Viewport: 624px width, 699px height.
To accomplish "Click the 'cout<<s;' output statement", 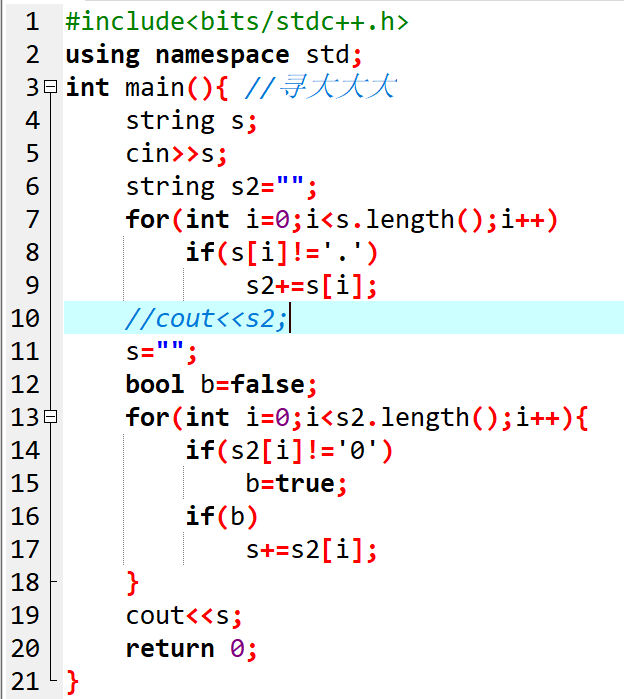I will coord(184,616).
